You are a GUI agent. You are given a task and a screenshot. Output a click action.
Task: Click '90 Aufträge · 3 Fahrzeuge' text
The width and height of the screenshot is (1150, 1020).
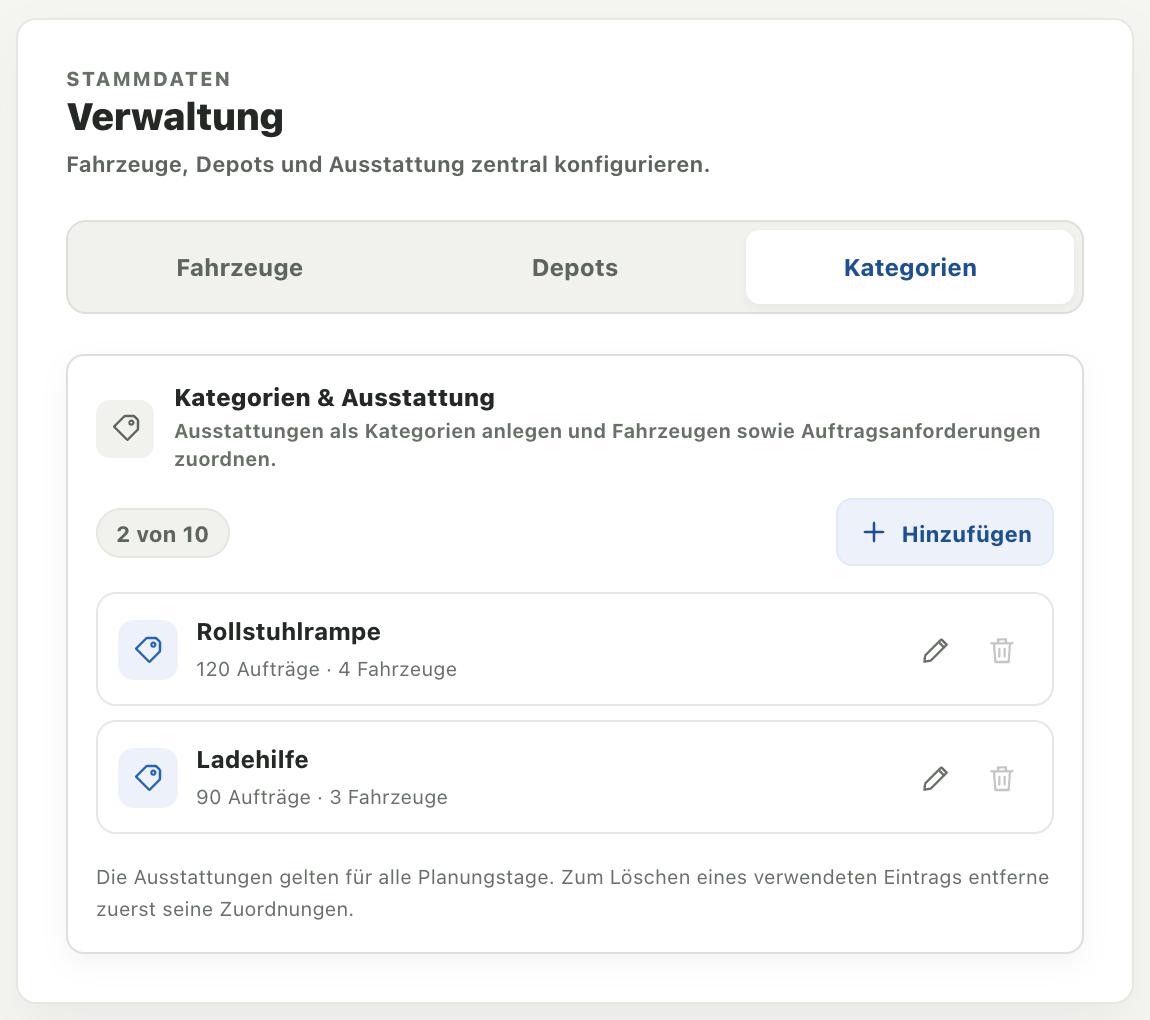322,797
